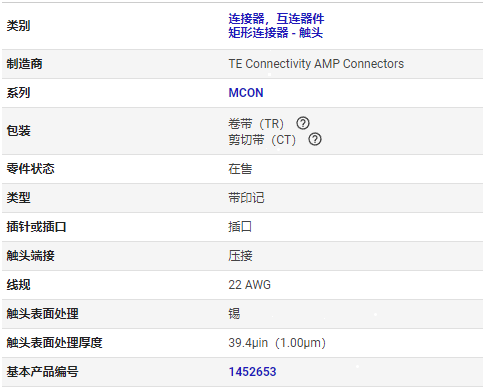
Task: Click the 39.4µin (1.00µm) thickness value
Action: (x=277, y=343)
